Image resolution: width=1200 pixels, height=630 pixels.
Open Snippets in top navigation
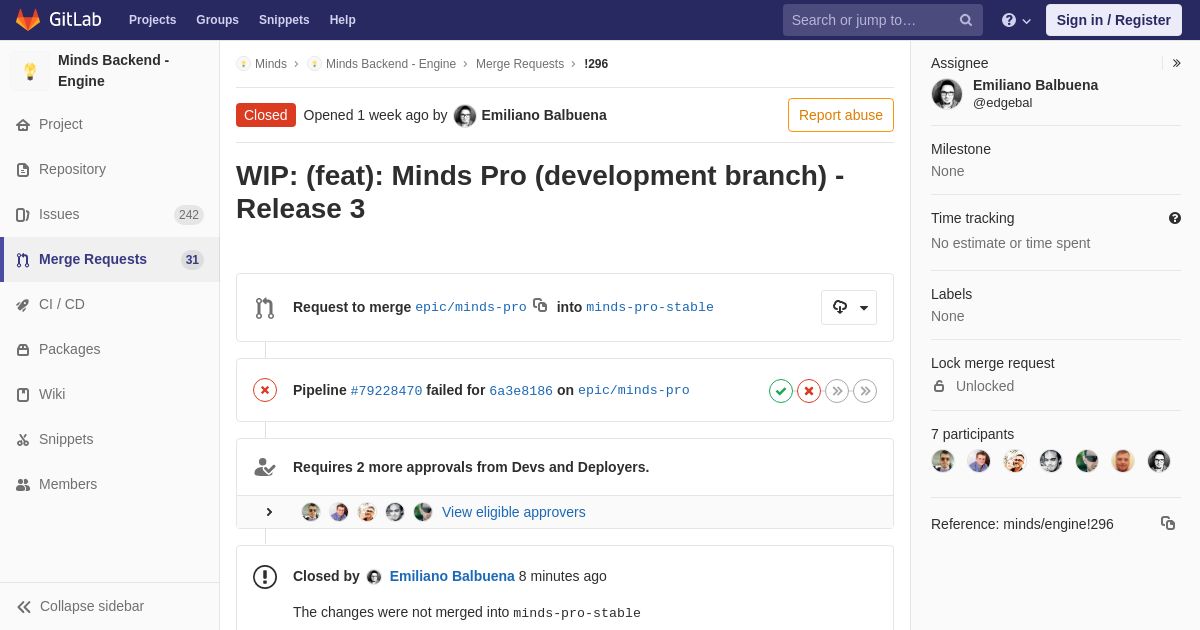[x=284, y=20]
